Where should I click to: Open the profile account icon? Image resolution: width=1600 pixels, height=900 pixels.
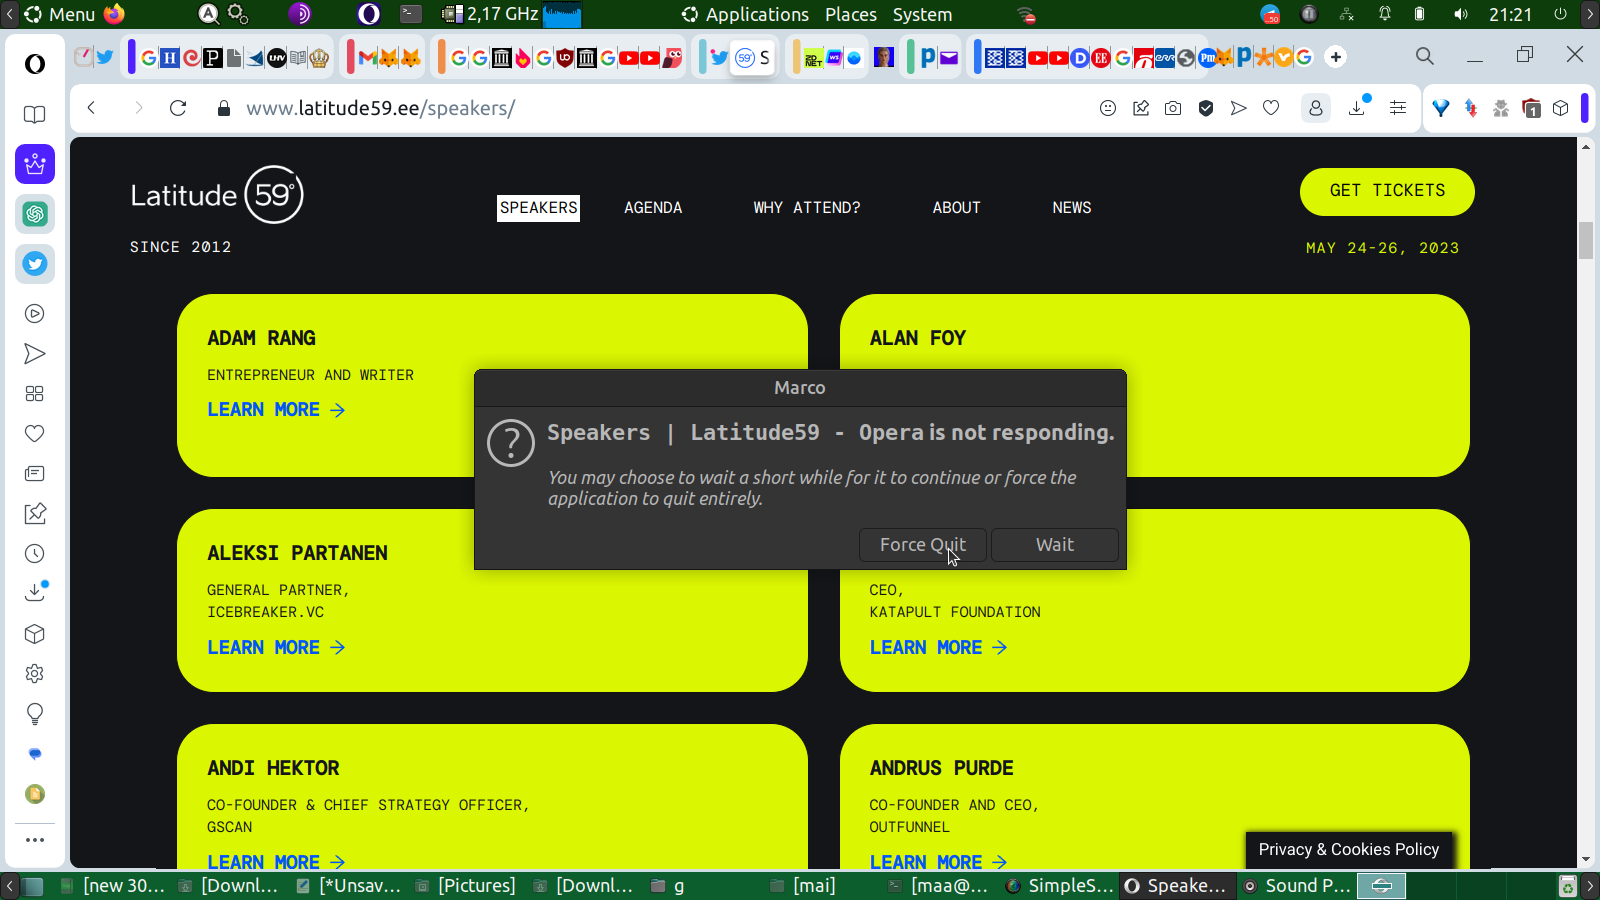[x=1316, y=108]
